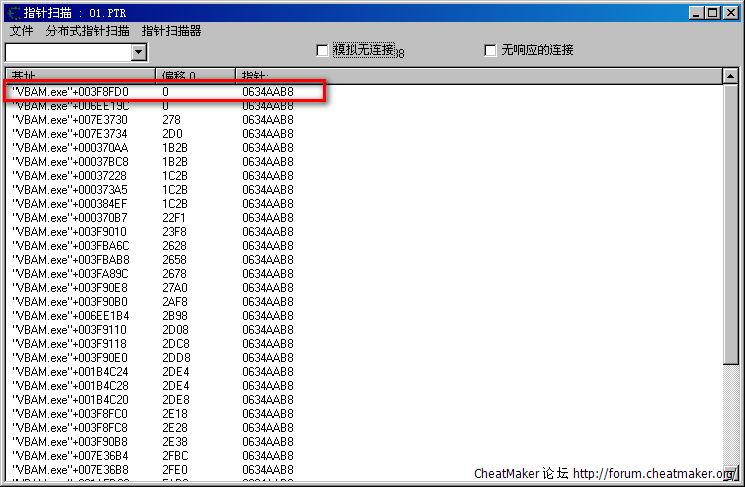Expand the combo box dropdown arrow
The width and height of the screenshot is (745, 487).
tap(138, 52)
